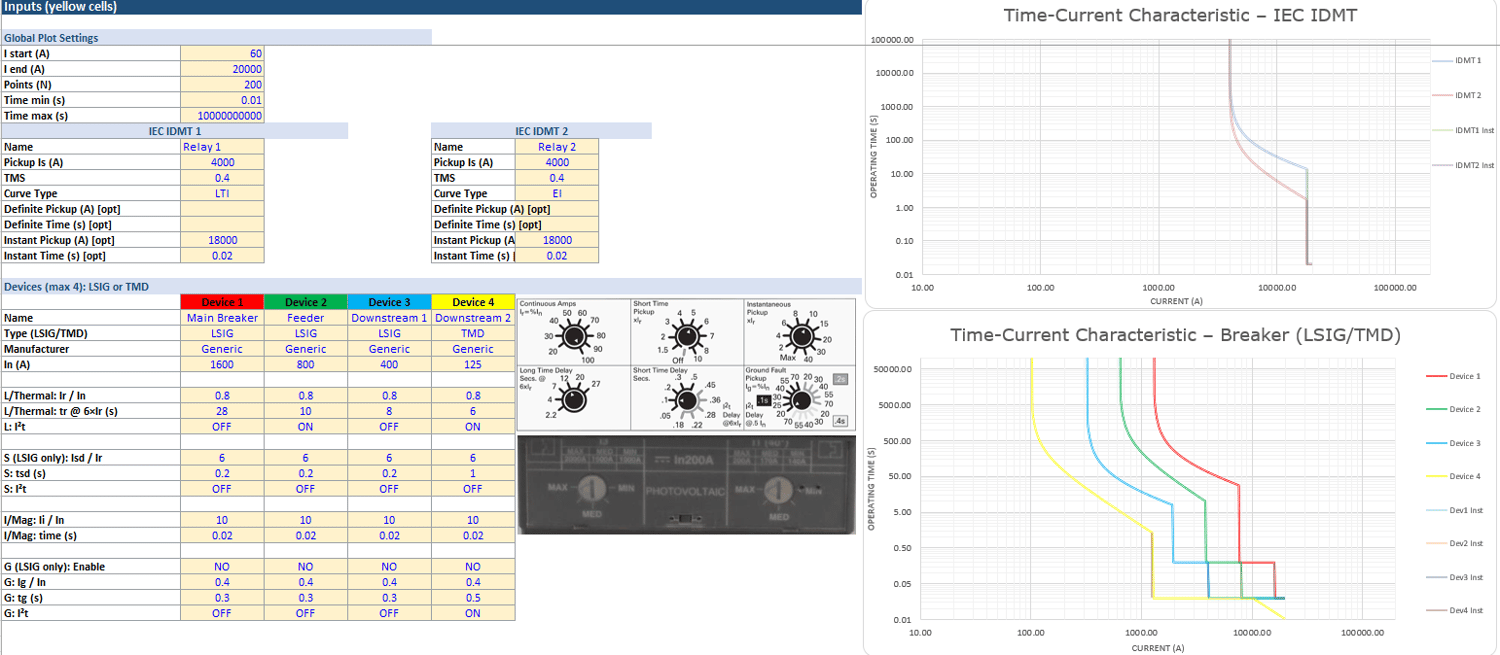Screen dimensions: 1500x655
Task: Select the I end (A) value 20000
Action: point(222,69)
